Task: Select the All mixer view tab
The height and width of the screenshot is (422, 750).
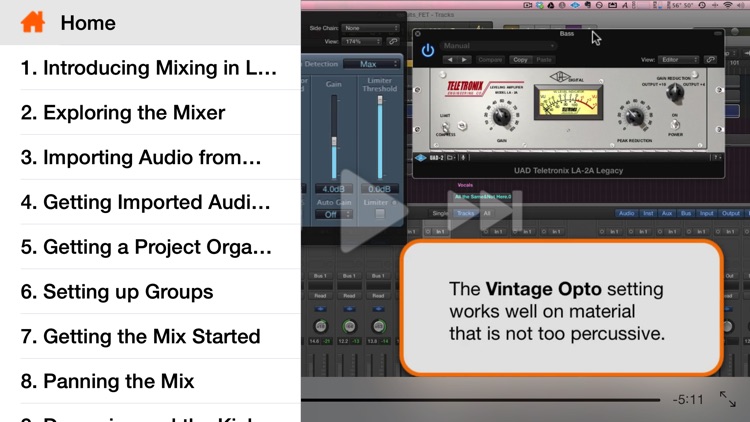Action: pyautogui.click(x=487, y=213)
